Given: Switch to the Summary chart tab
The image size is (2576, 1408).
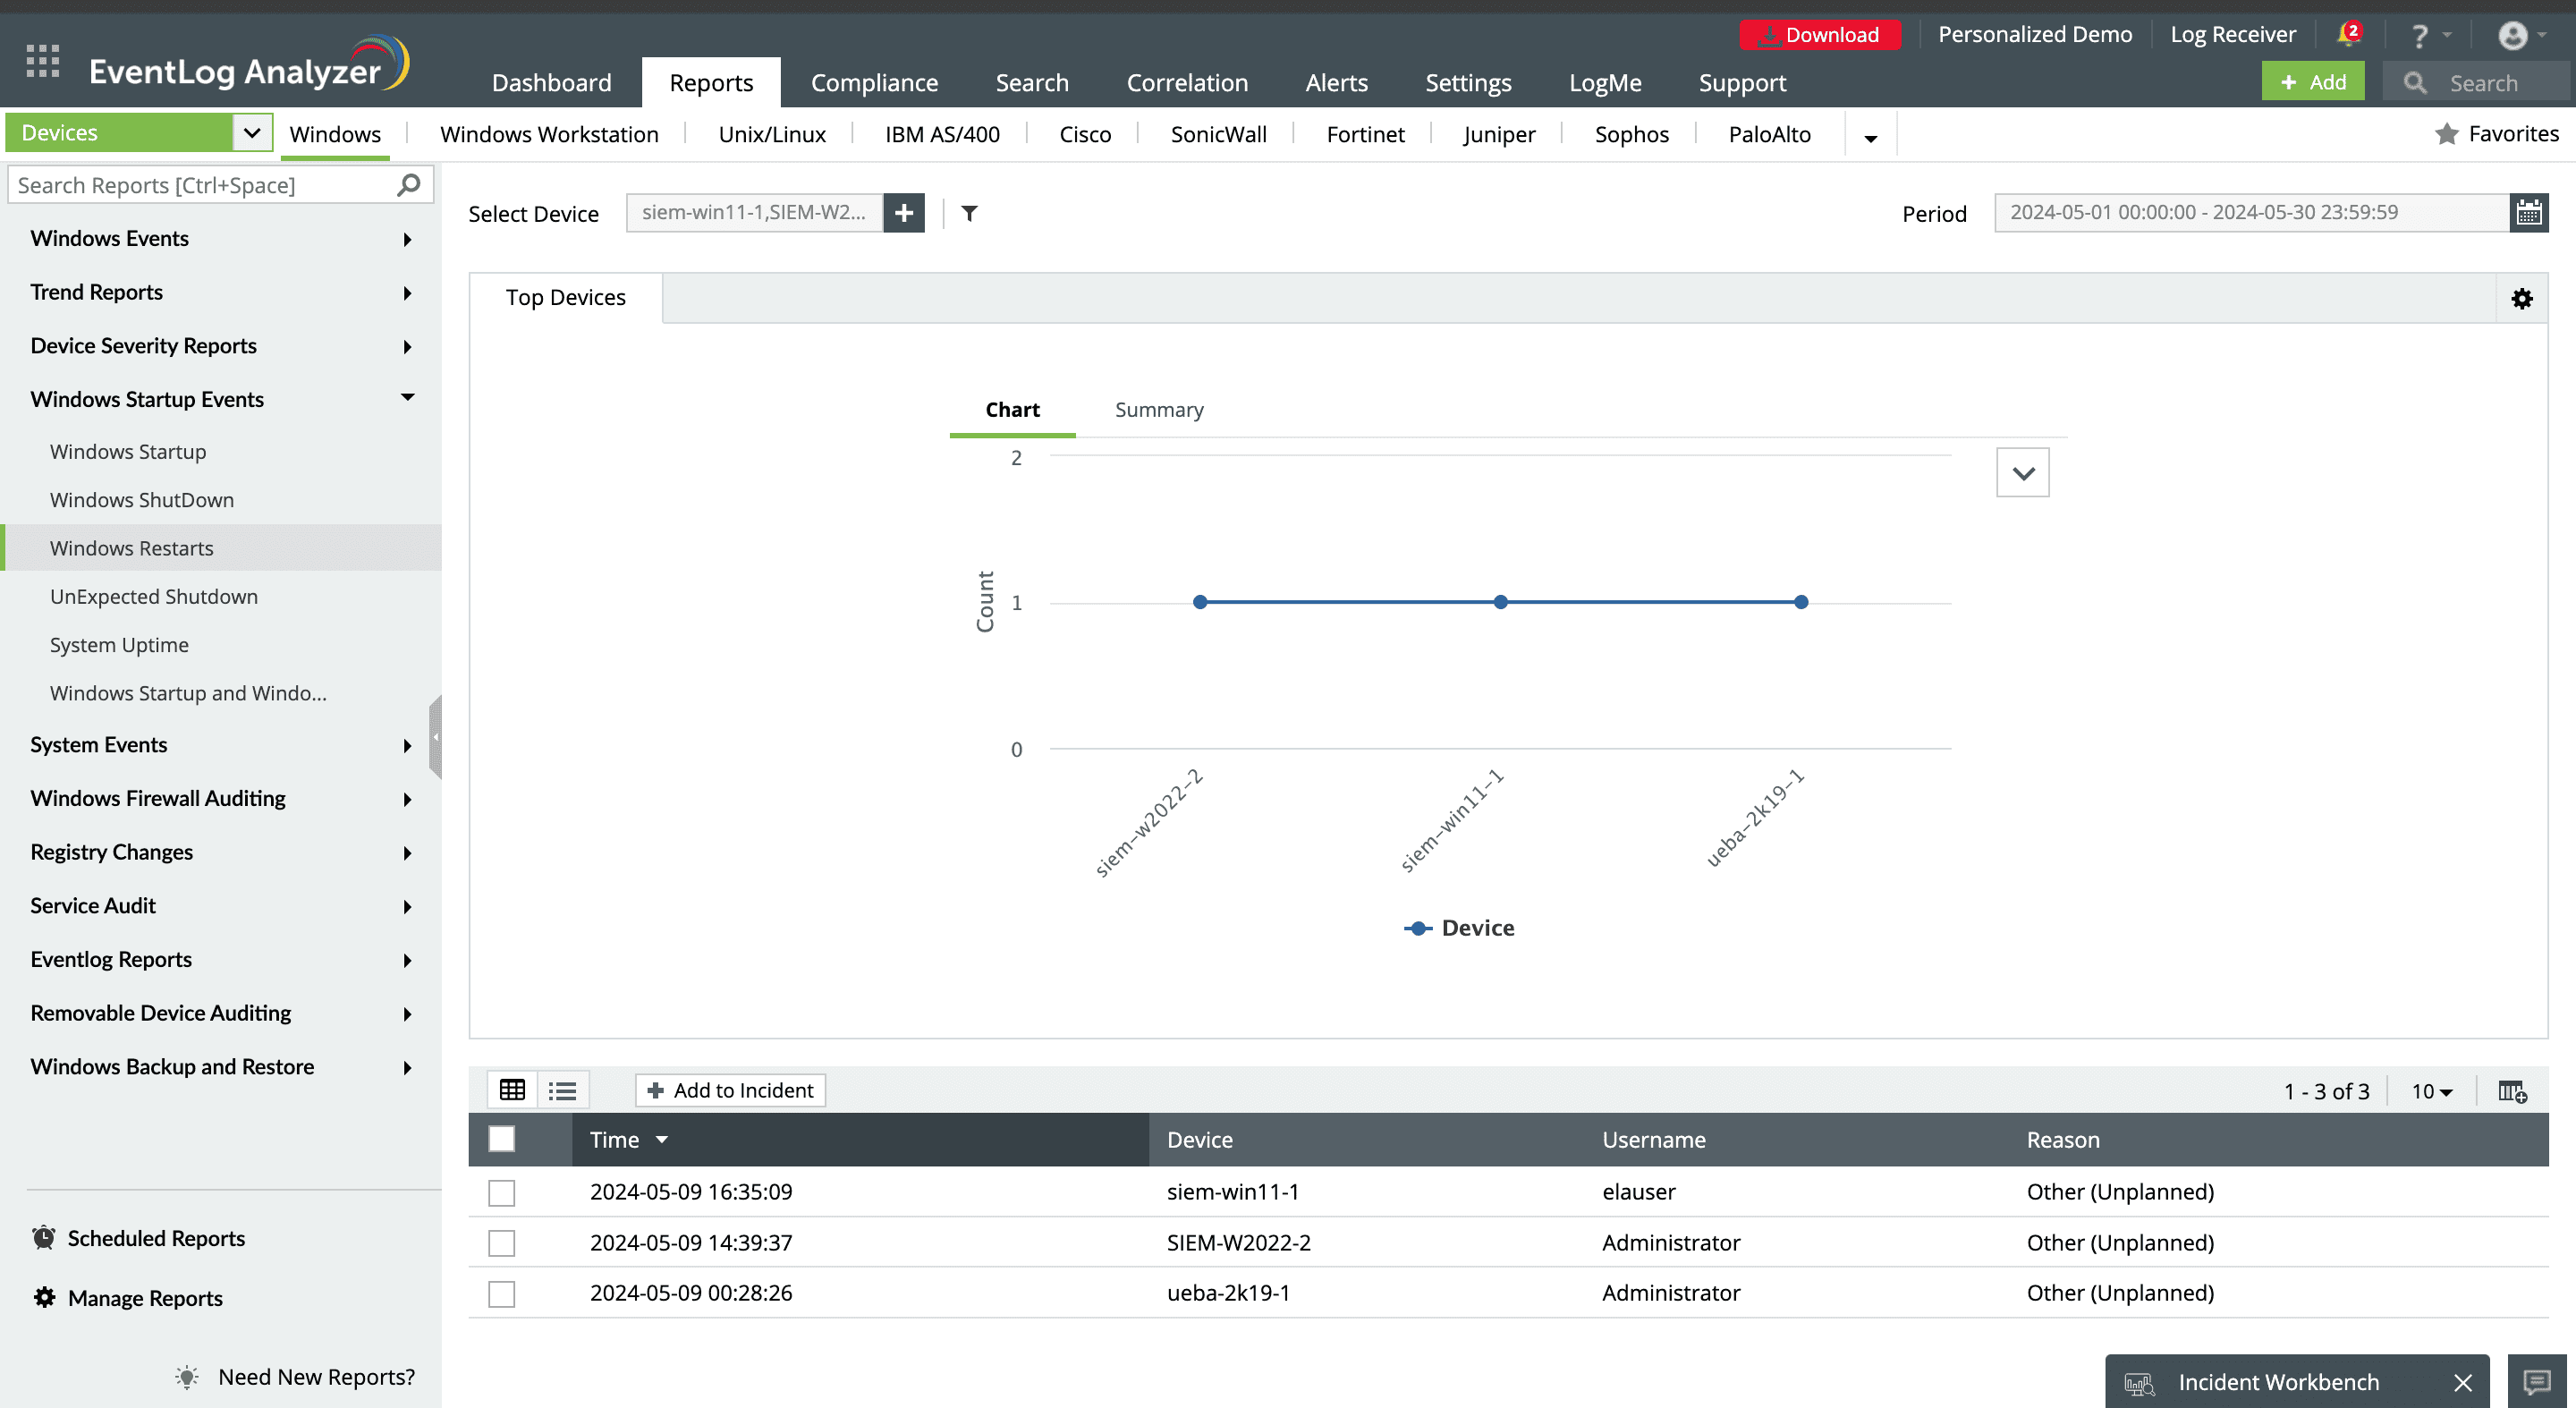Looking at the screenshot, I should [x=1158, y=410].
